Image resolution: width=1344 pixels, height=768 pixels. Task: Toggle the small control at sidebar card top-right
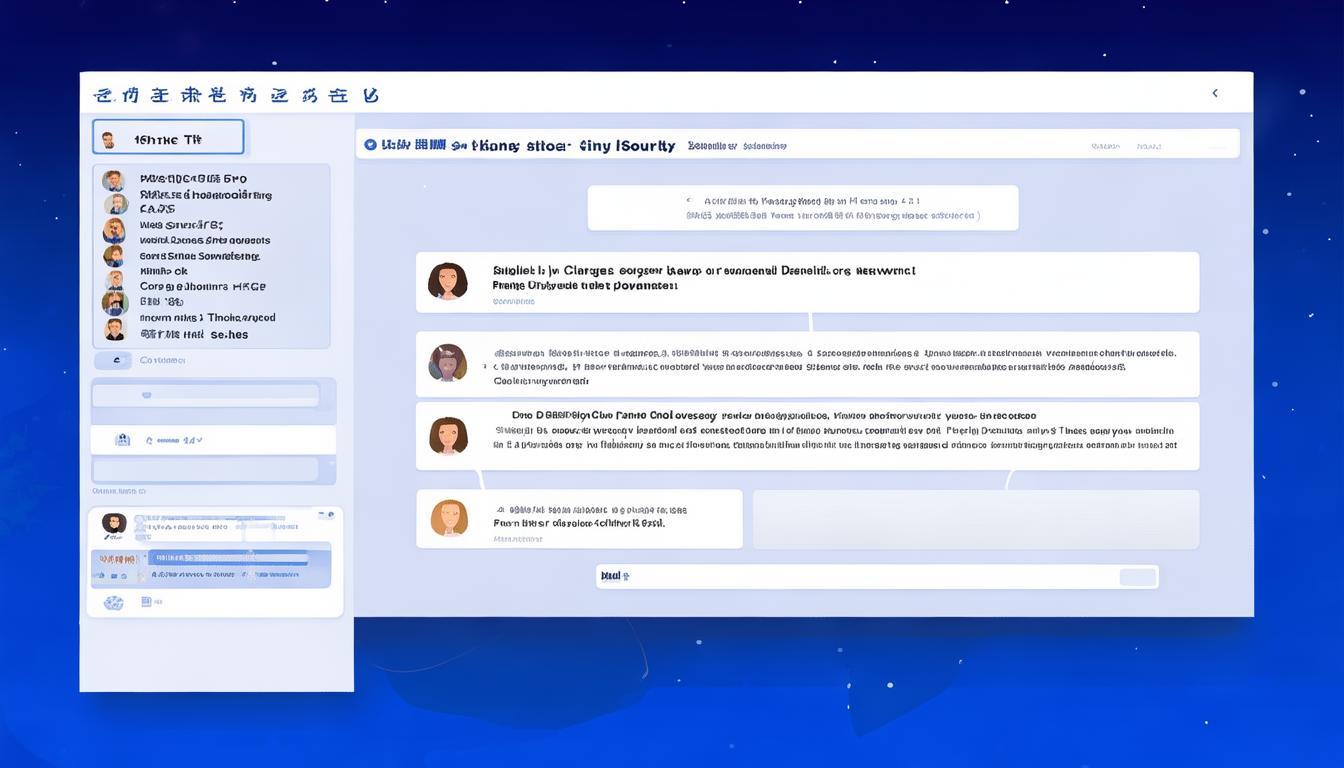click(326, 514)
